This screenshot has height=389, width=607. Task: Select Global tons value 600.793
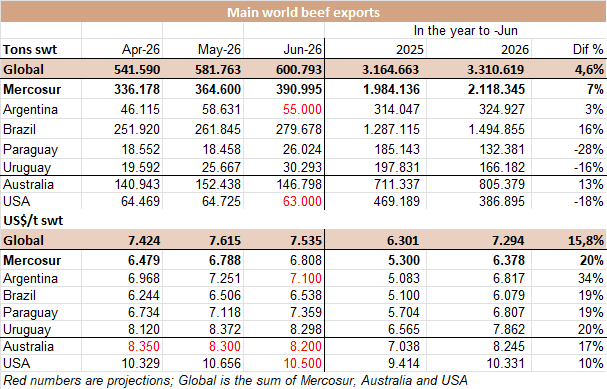coord(299,70)
